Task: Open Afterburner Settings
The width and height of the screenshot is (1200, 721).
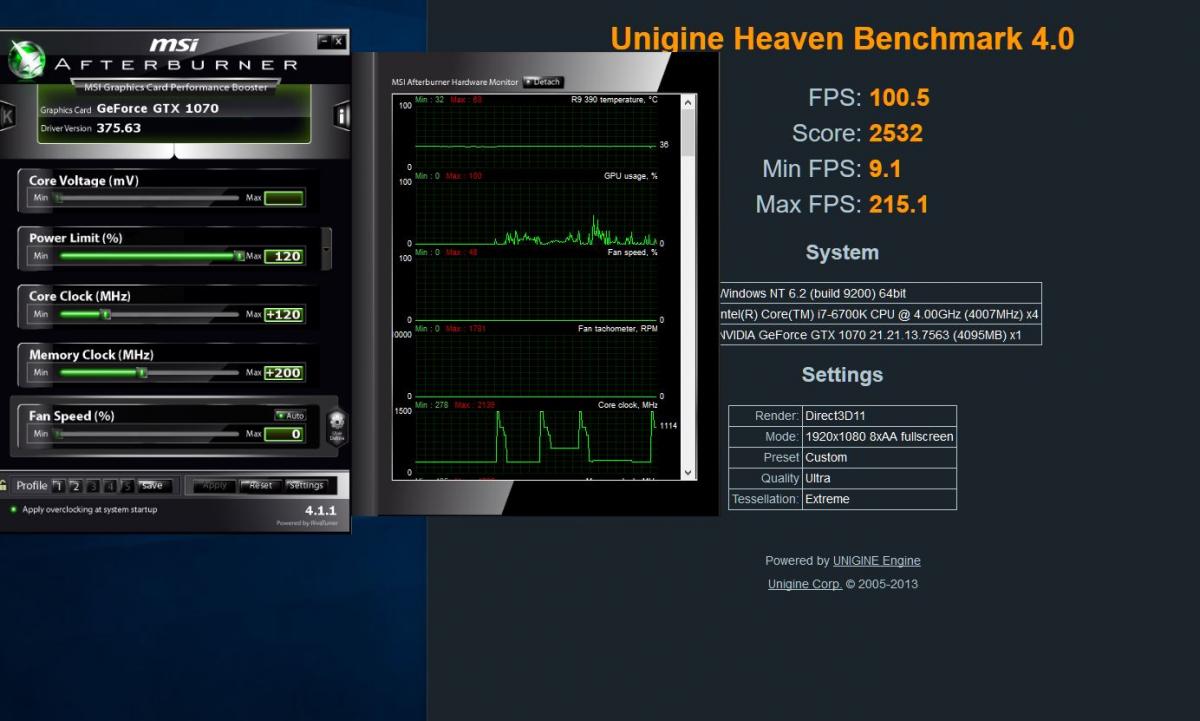Action: click(x=306, y=486)
